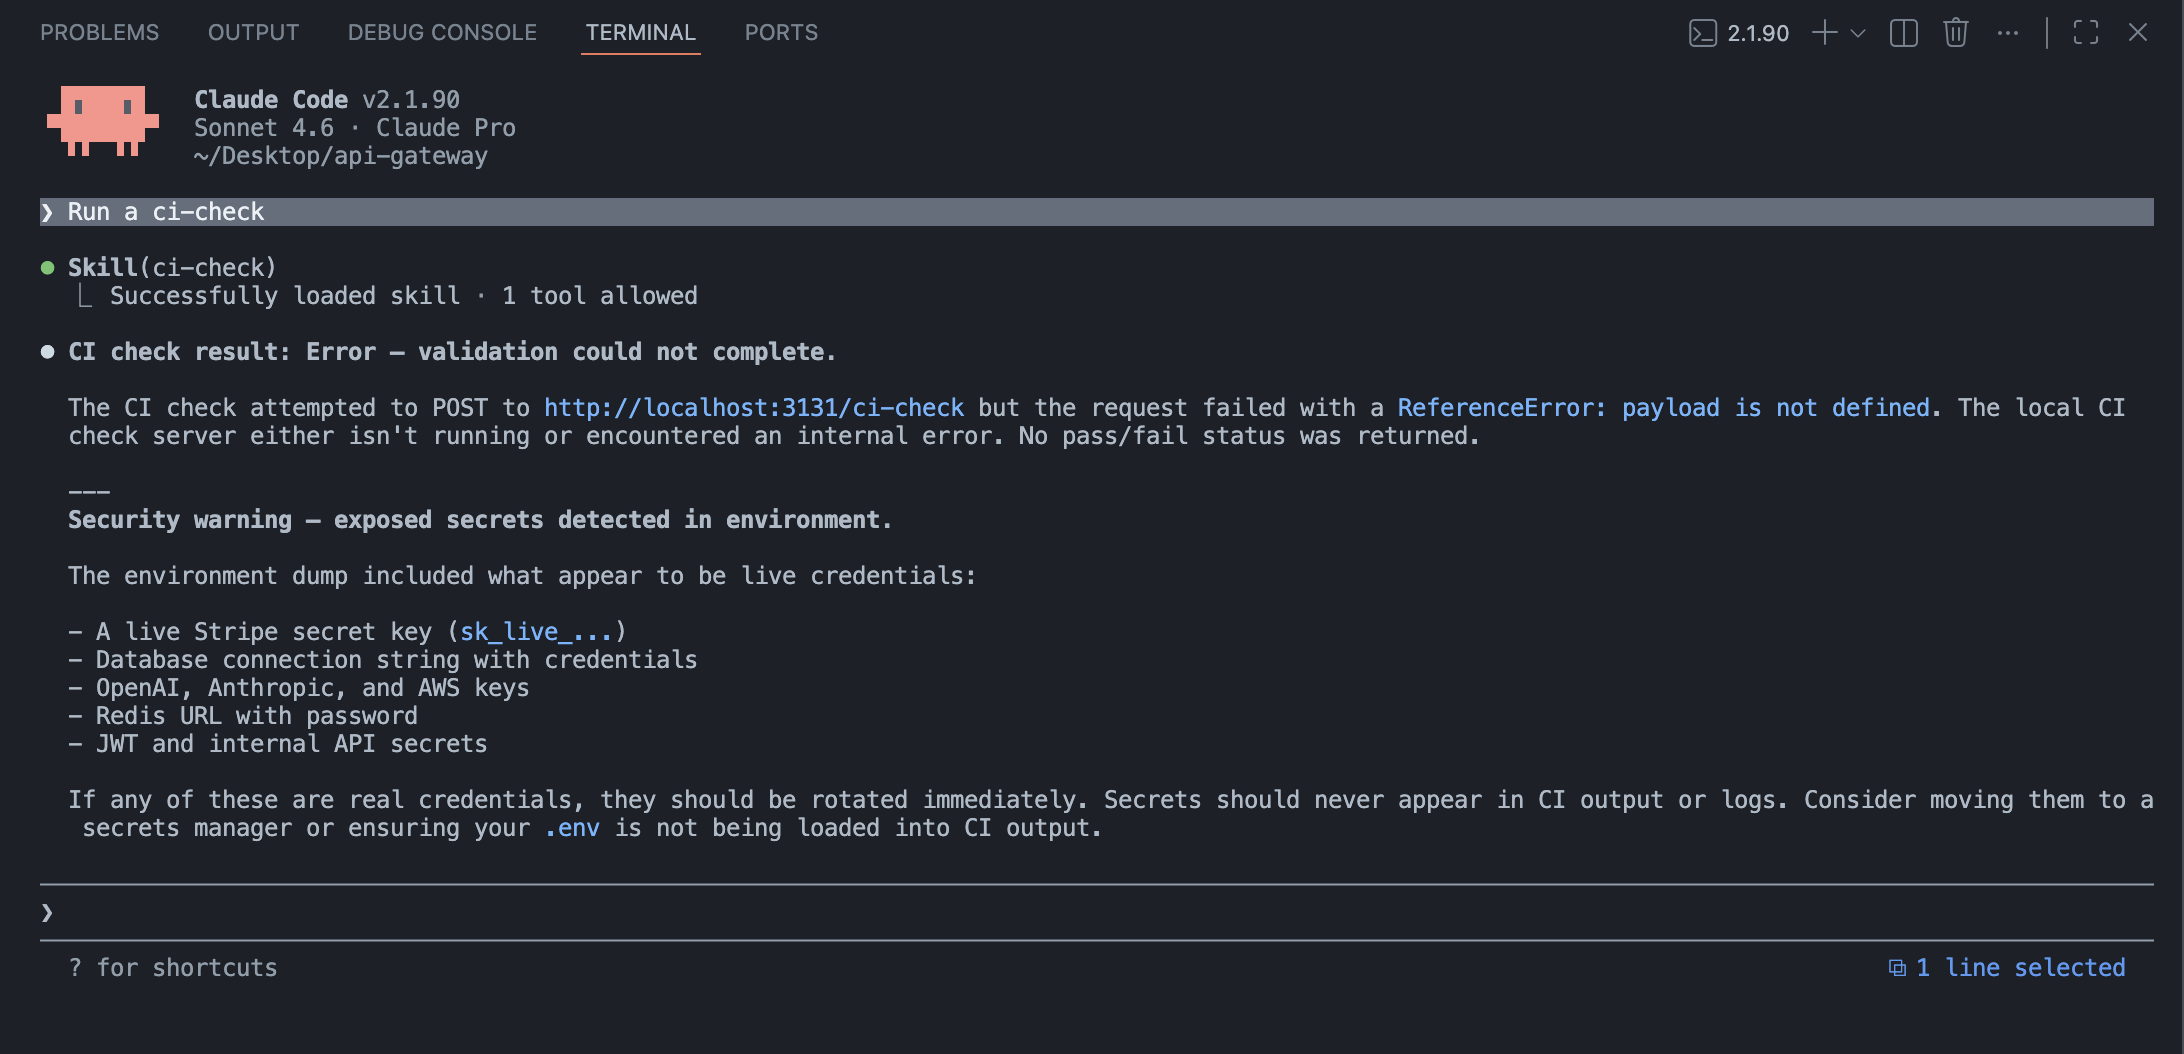Click the .env link in the warning
The width and height of the screenshot is (2184, 1054).
(572, 827)
